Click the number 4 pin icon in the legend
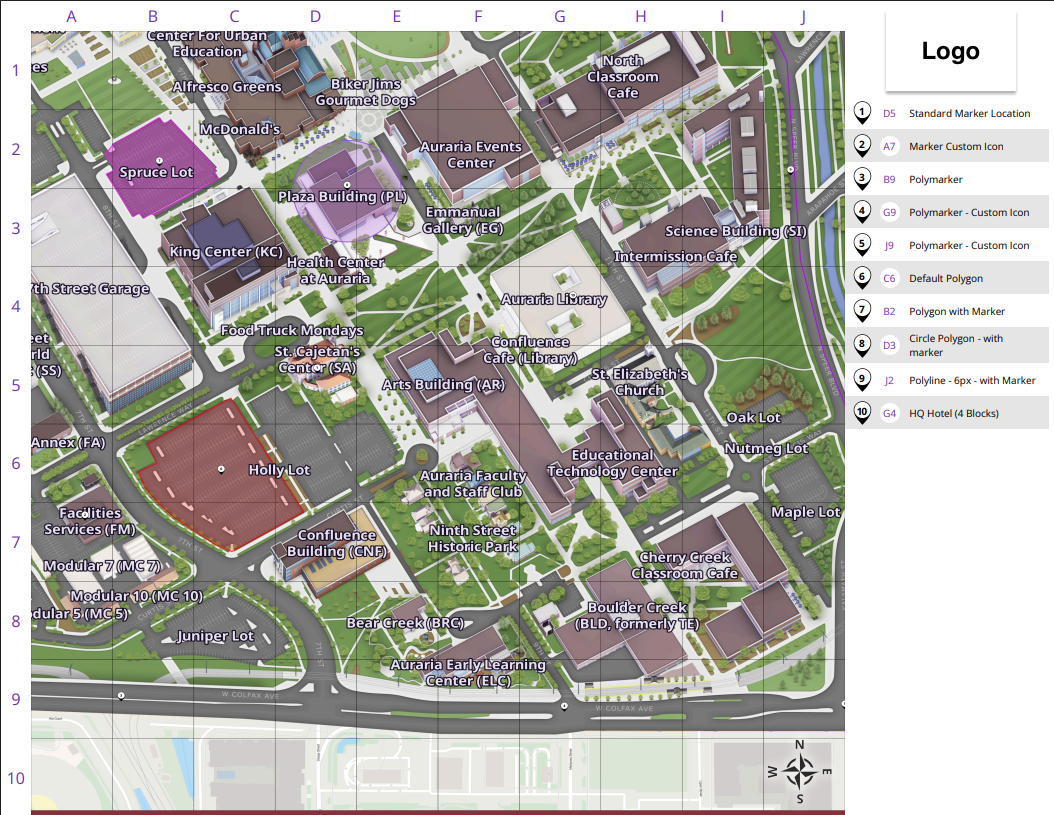This screenshot has height=815, width=1054. point(862,212)
